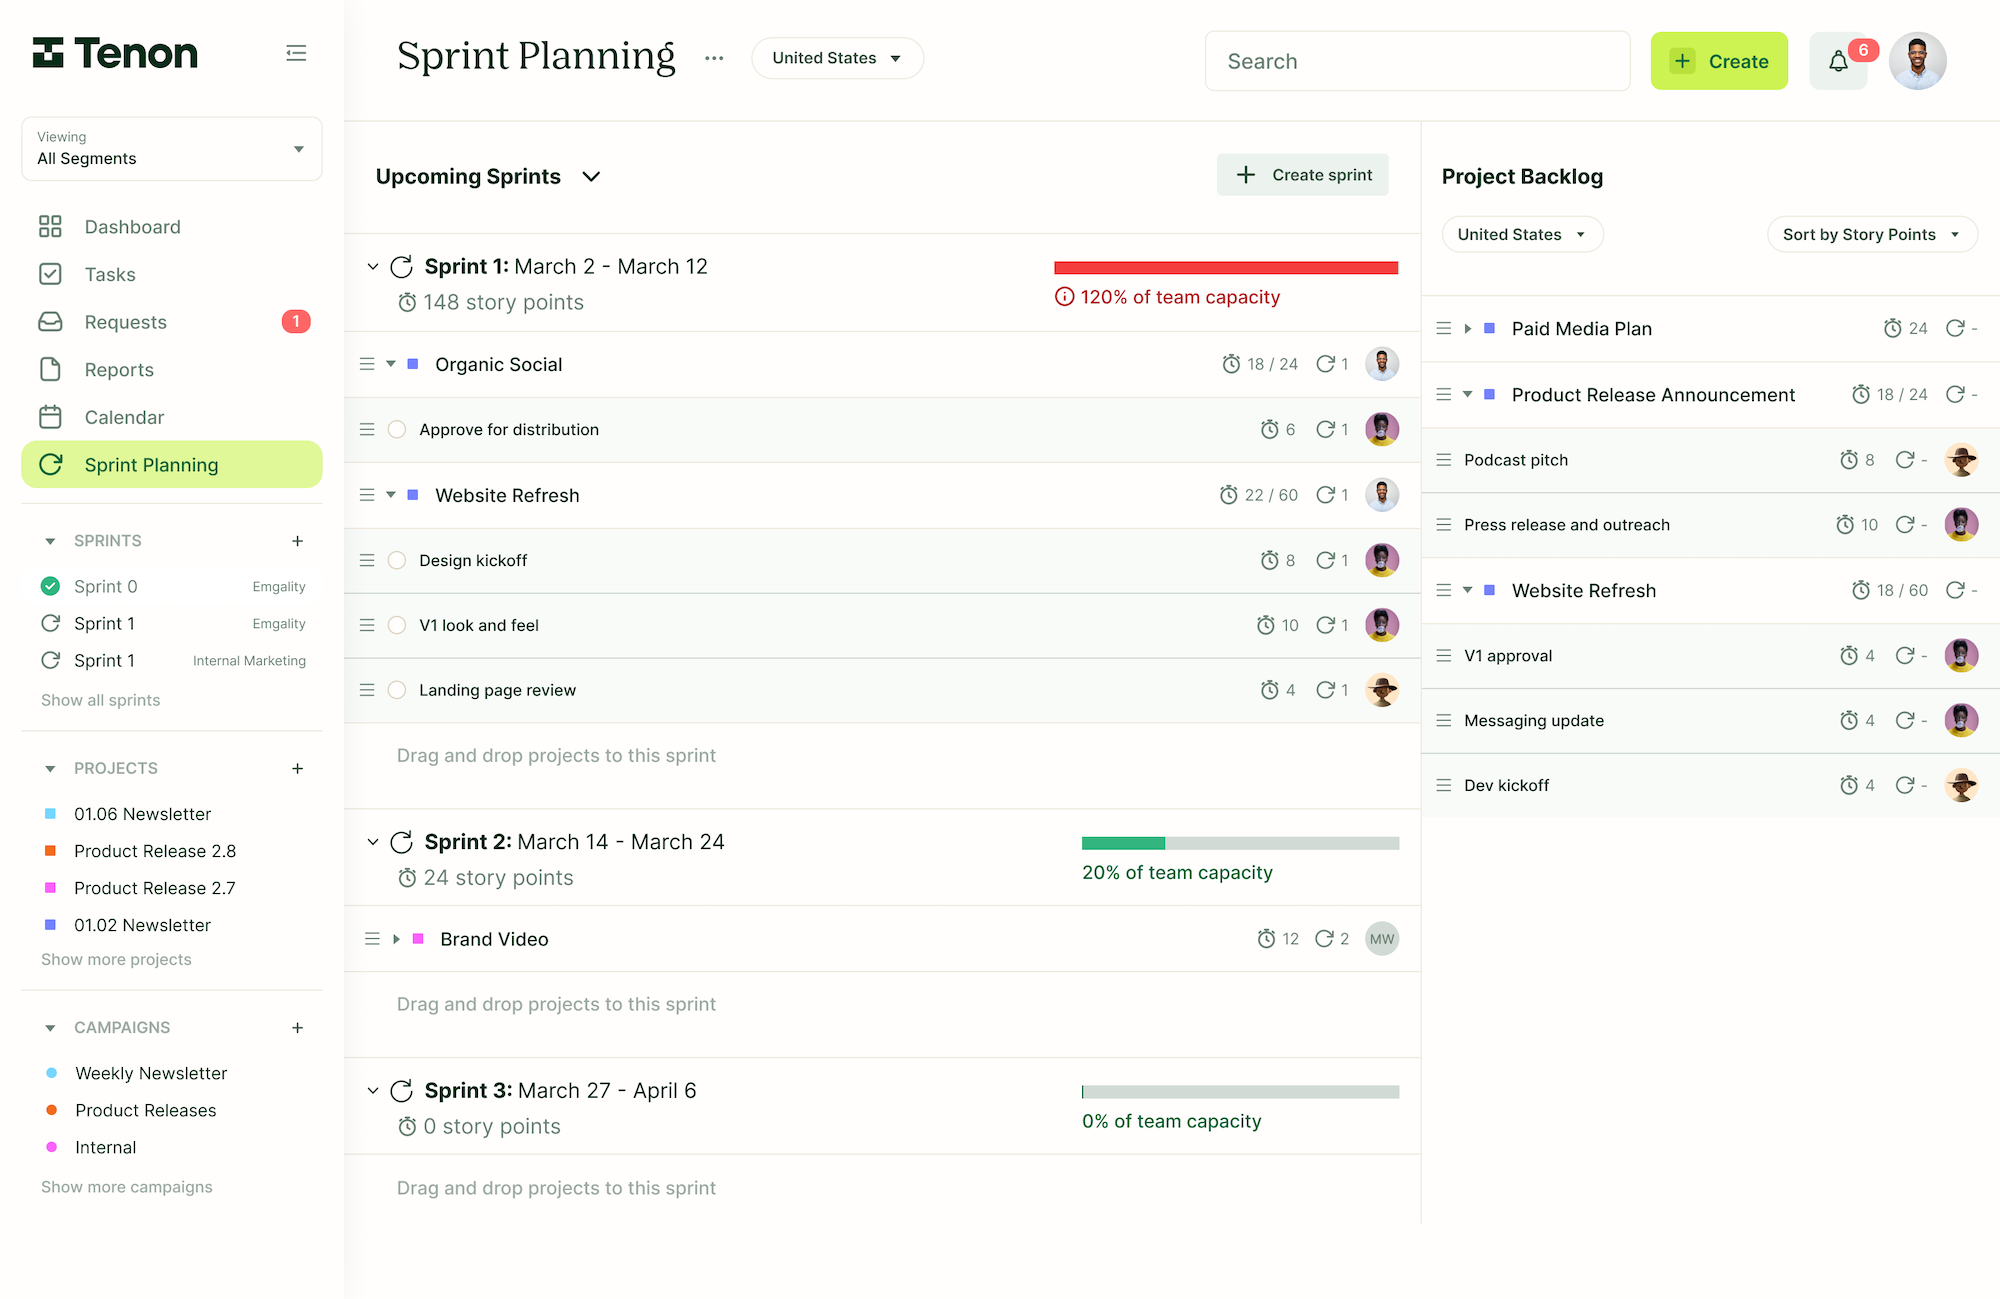This screenshot has height=1299, width=2000.
Task: Click the Sprint 2 team capacity progress bar
Action: (1240, 843)
